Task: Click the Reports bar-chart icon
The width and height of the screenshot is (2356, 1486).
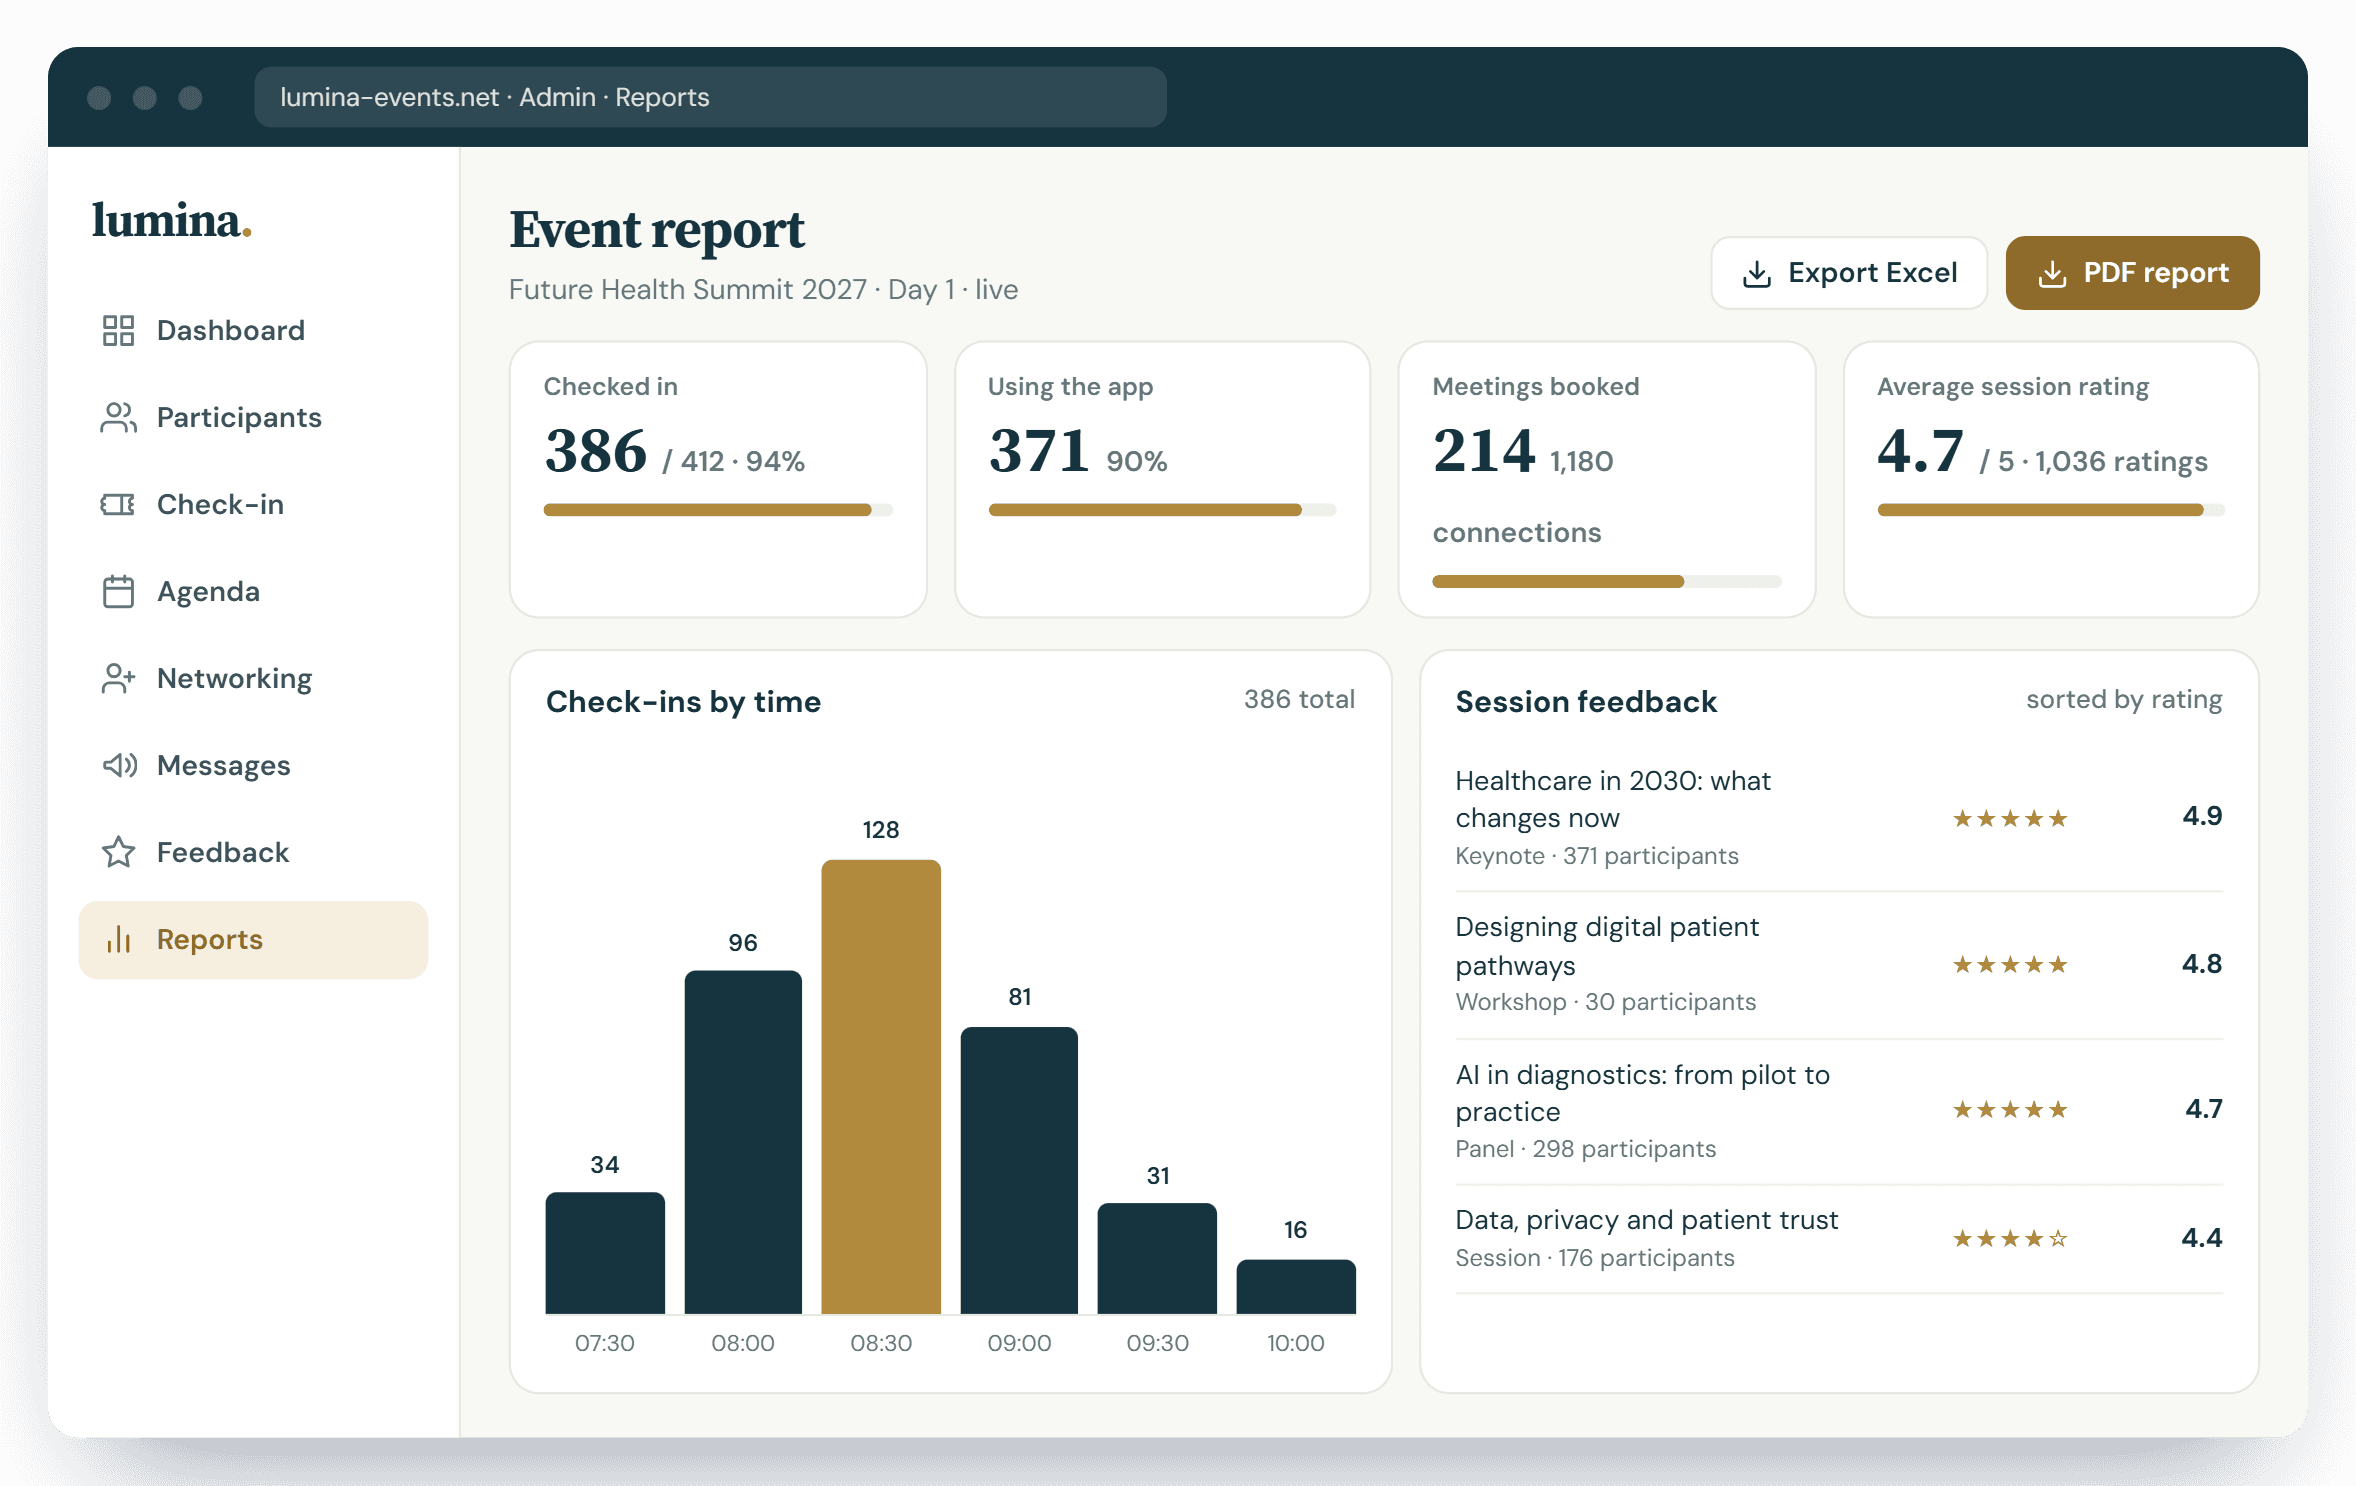Action: (118, 939)
